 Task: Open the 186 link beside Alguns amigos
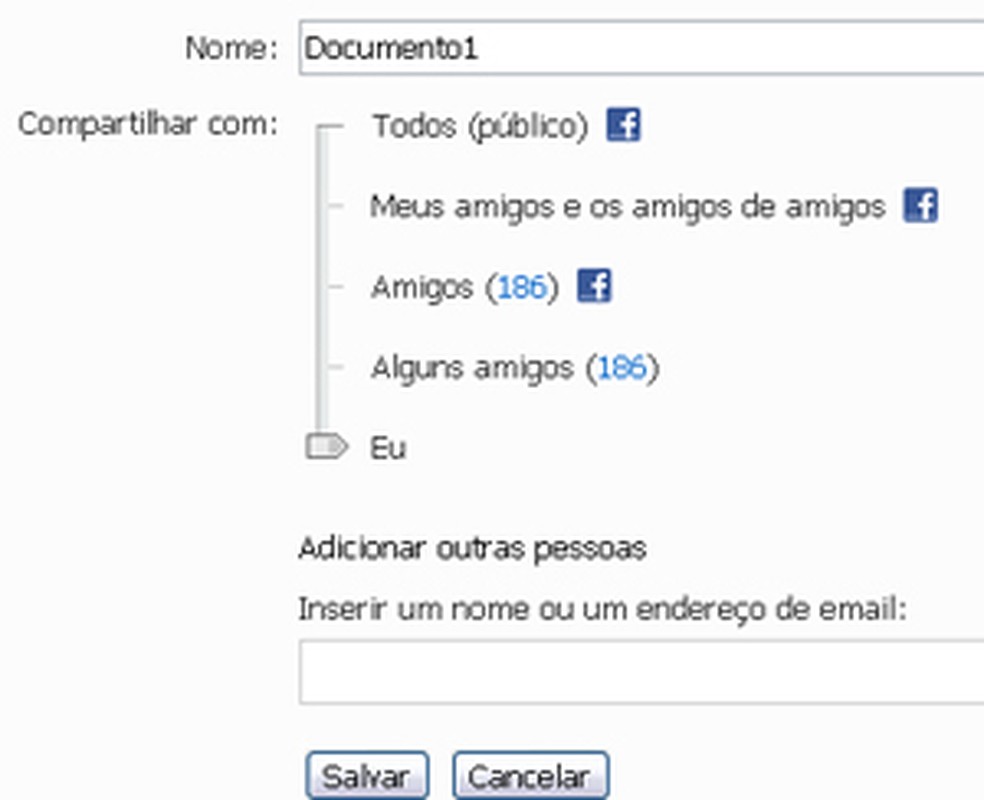(x=622, y=368)
